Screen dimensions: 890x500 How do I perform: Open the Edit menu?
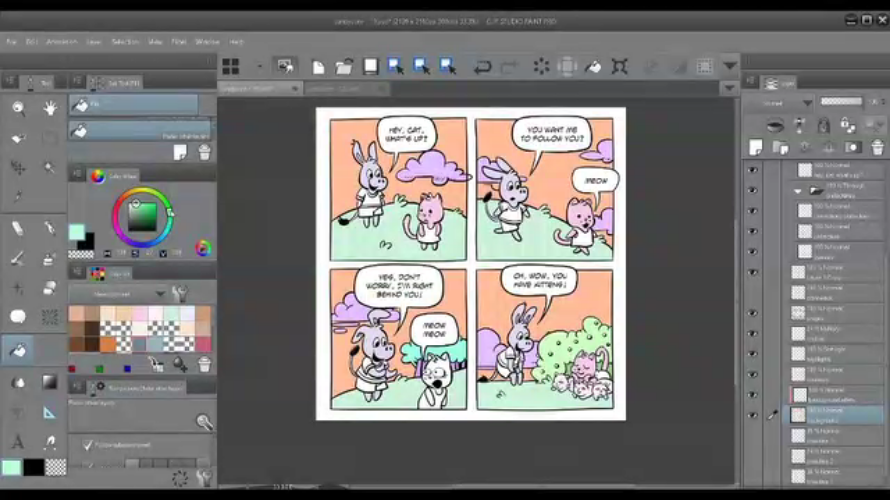click(x=32, y=41)
